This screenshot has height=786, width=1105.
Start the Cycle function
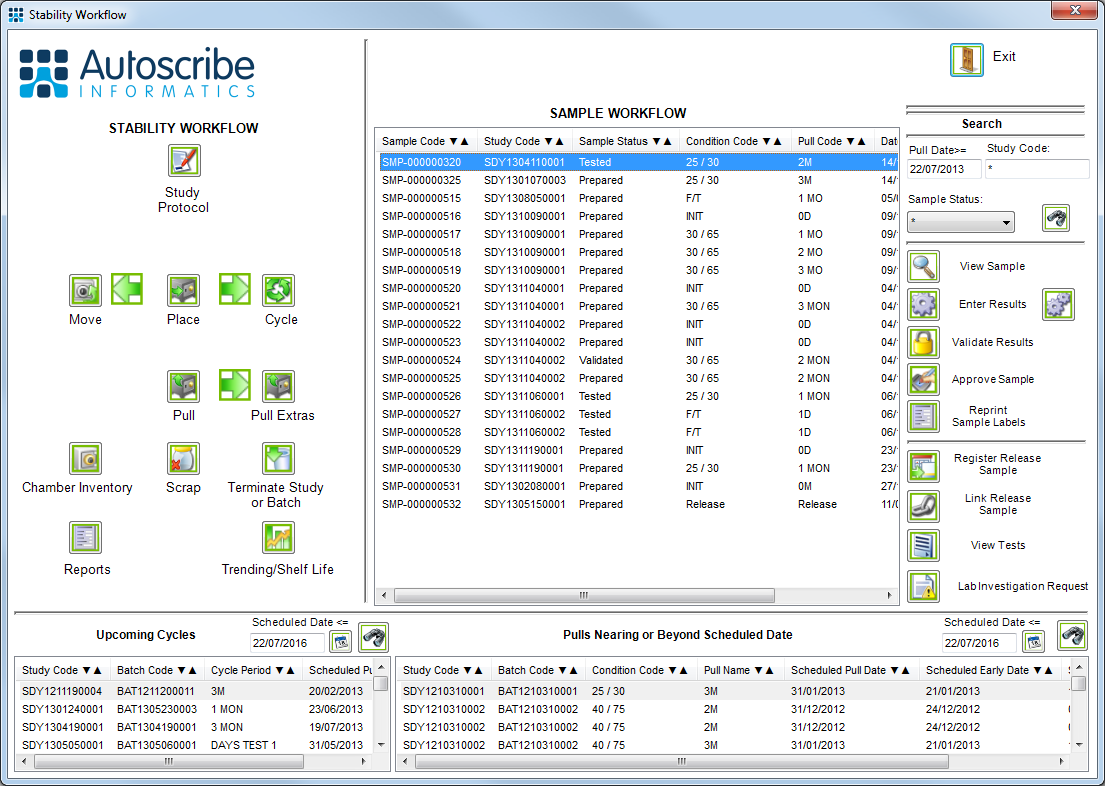point(280,290)
